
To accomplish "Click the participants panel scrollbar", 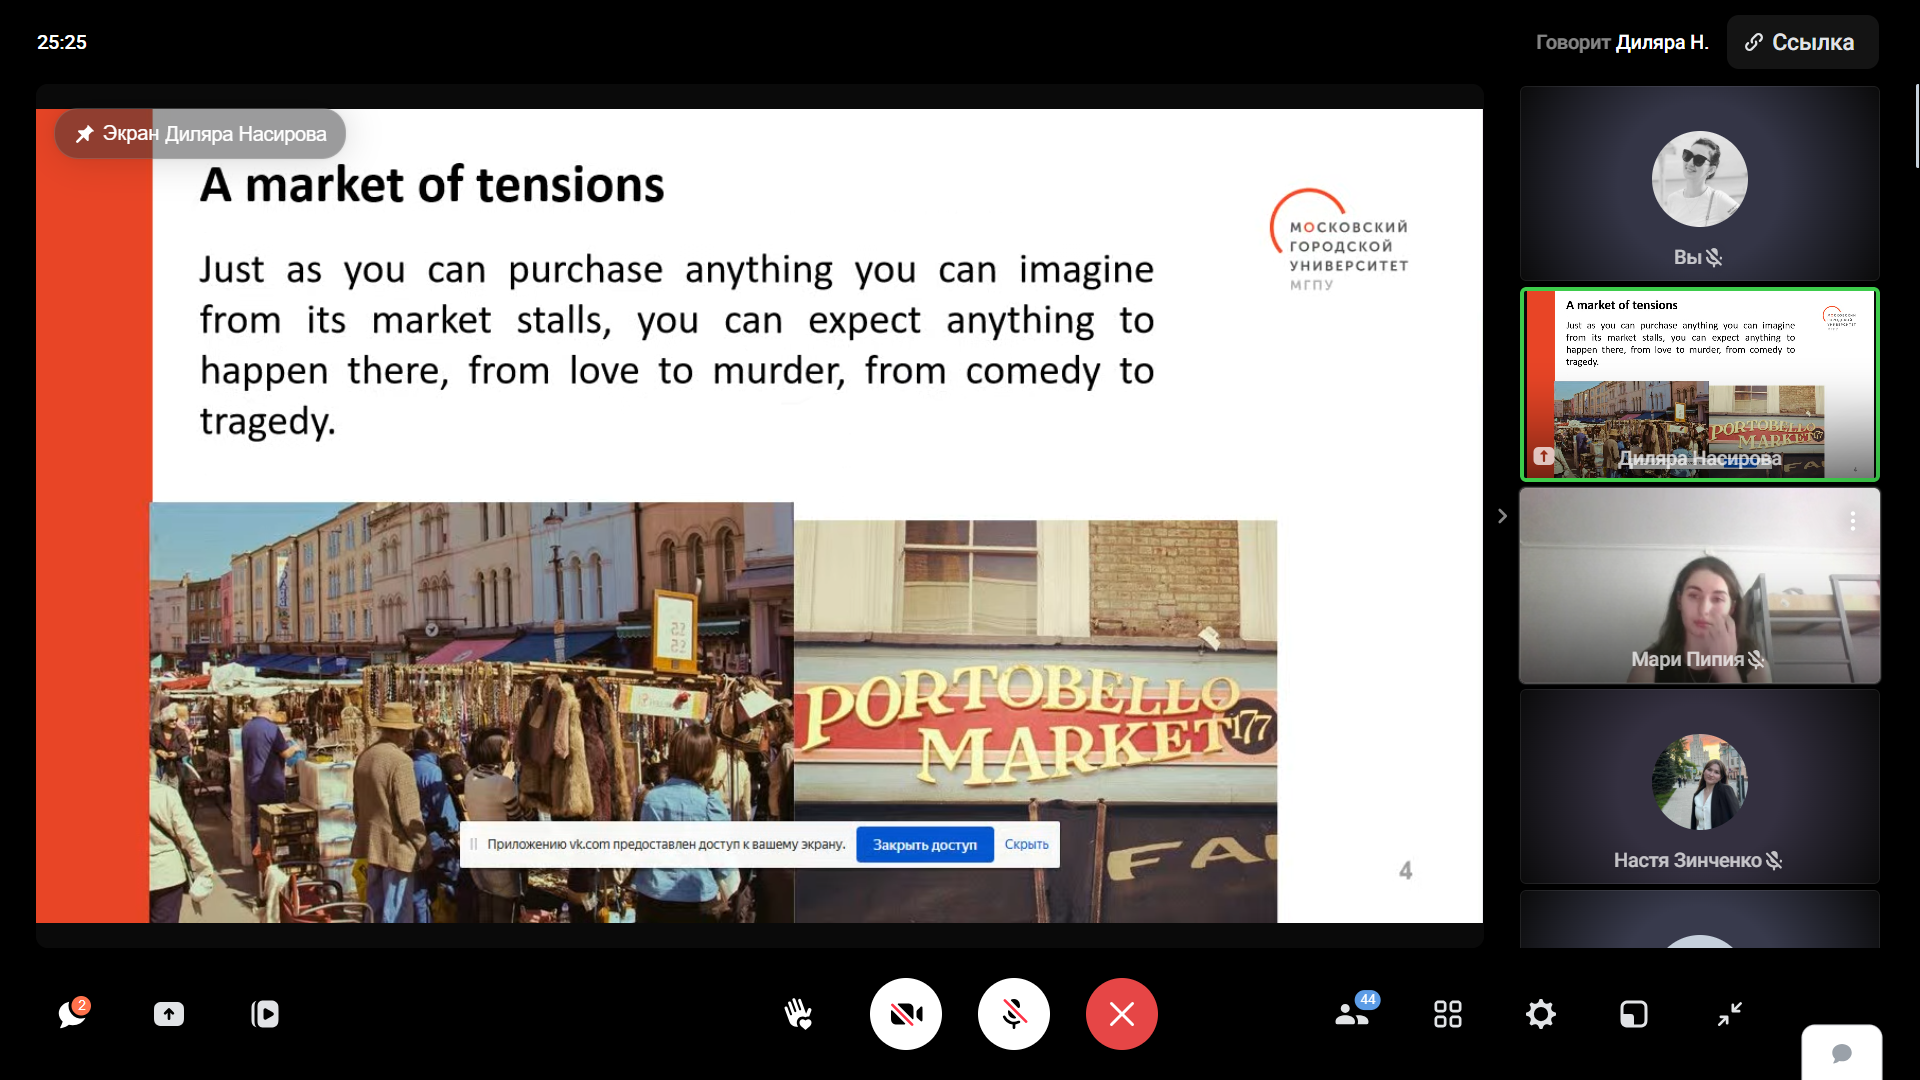I will click(x=1916, y=126).
